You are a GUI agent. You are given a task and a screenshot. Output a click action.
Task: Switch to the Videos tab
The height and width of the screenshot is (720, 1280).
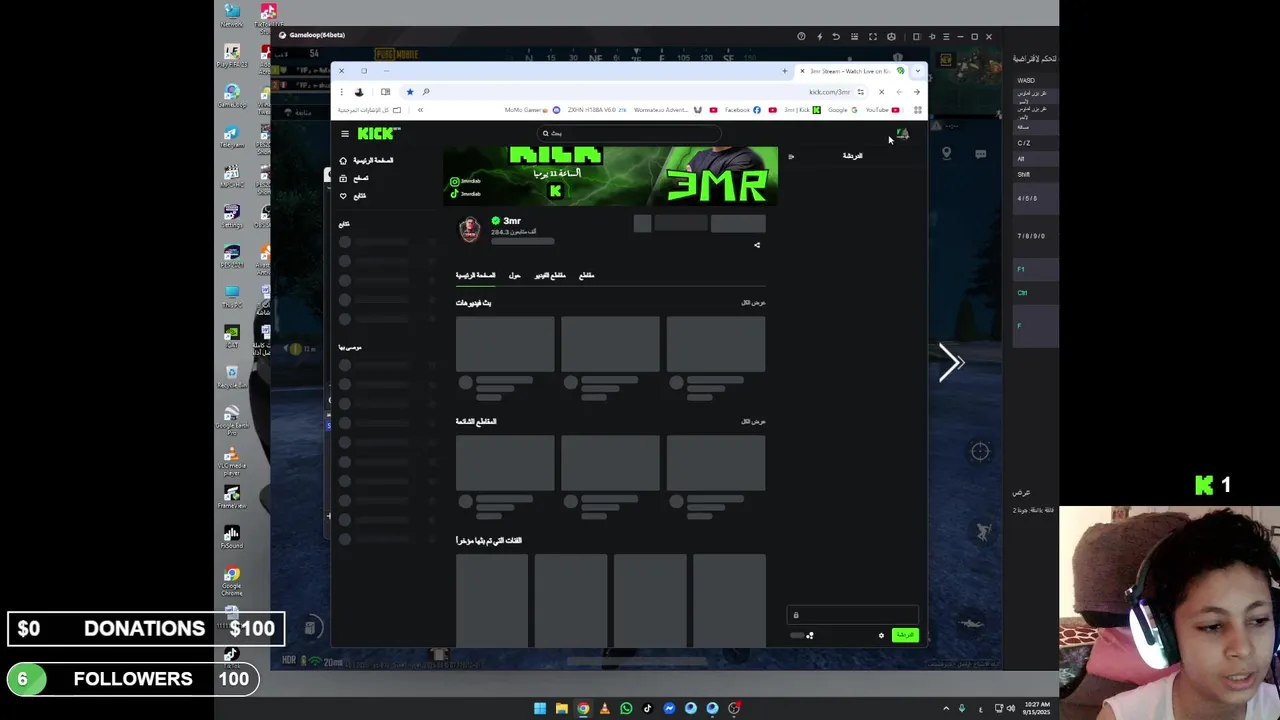click(550, 275)
